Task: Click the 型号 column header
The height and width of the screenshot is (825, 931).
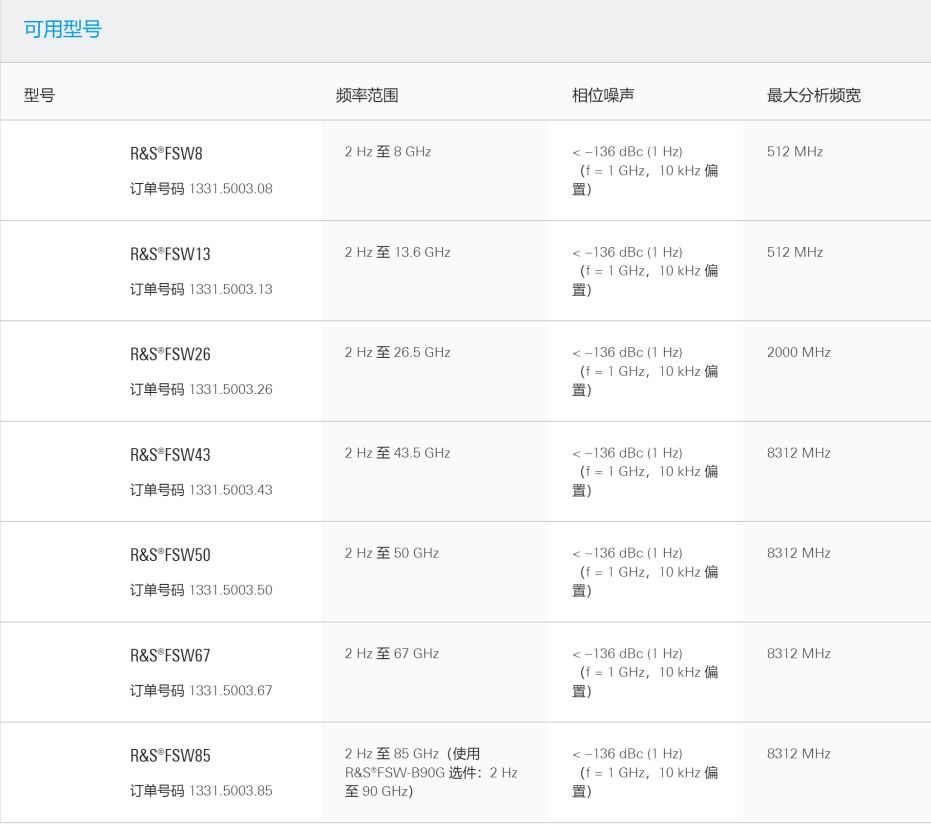Action: coord(39,95)
